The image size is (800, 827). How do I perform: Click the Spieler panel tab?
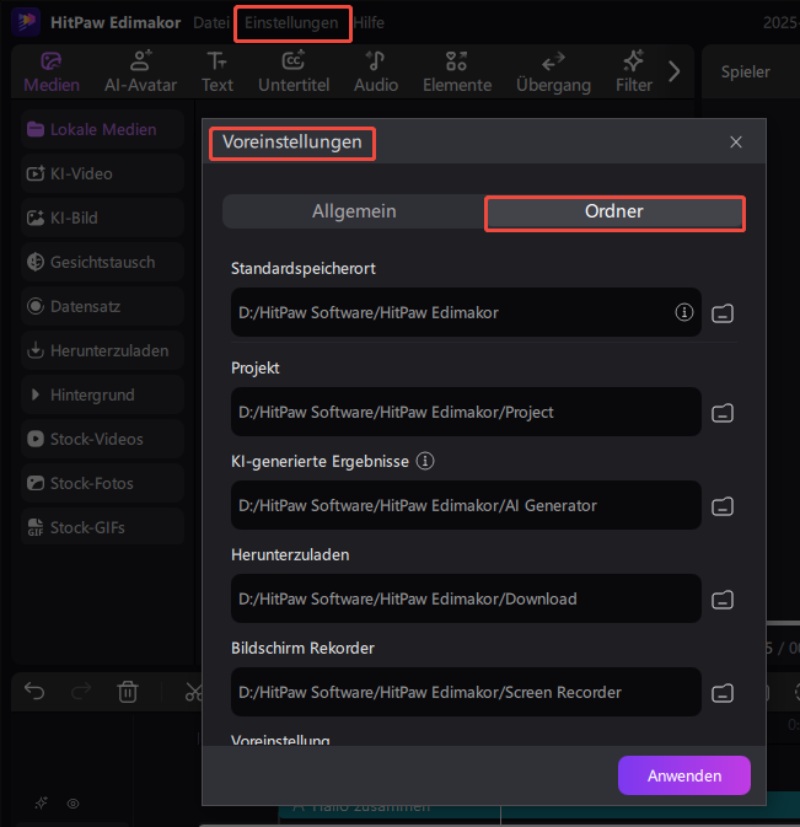click(745, 72)
